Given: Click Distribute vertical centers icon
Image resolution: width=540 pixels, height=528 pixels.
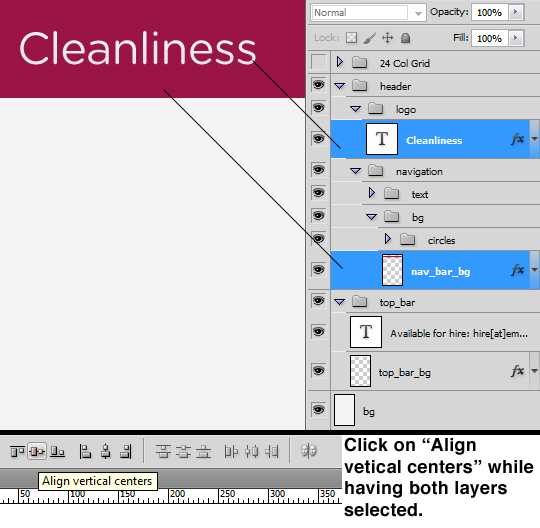Looking at the screenshot, I should [x=184, y=451].
